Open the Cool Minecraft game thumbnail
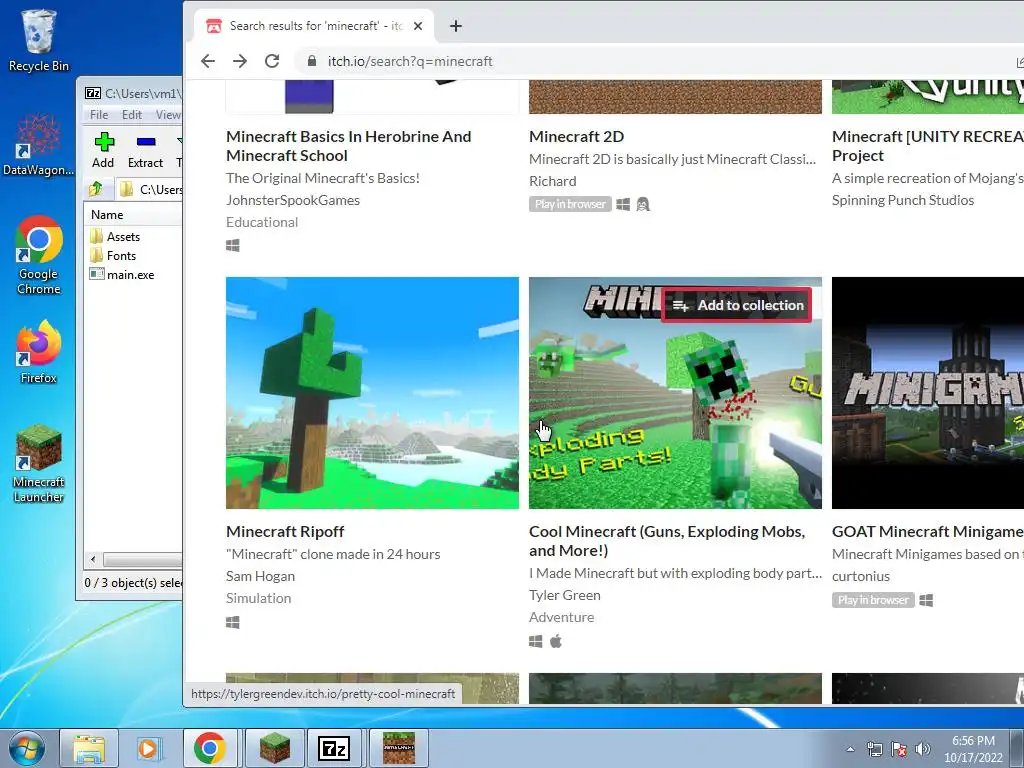The height and width of the screenshot is (768, 1024). pos(675,393)
